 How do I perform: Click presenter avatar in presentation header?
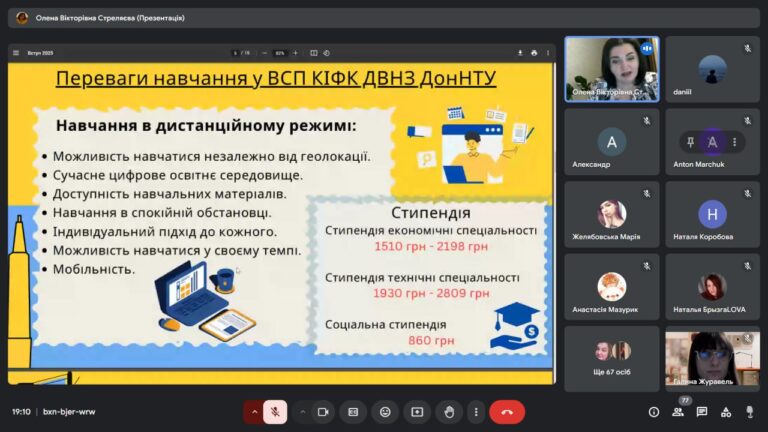click(22, 18)
